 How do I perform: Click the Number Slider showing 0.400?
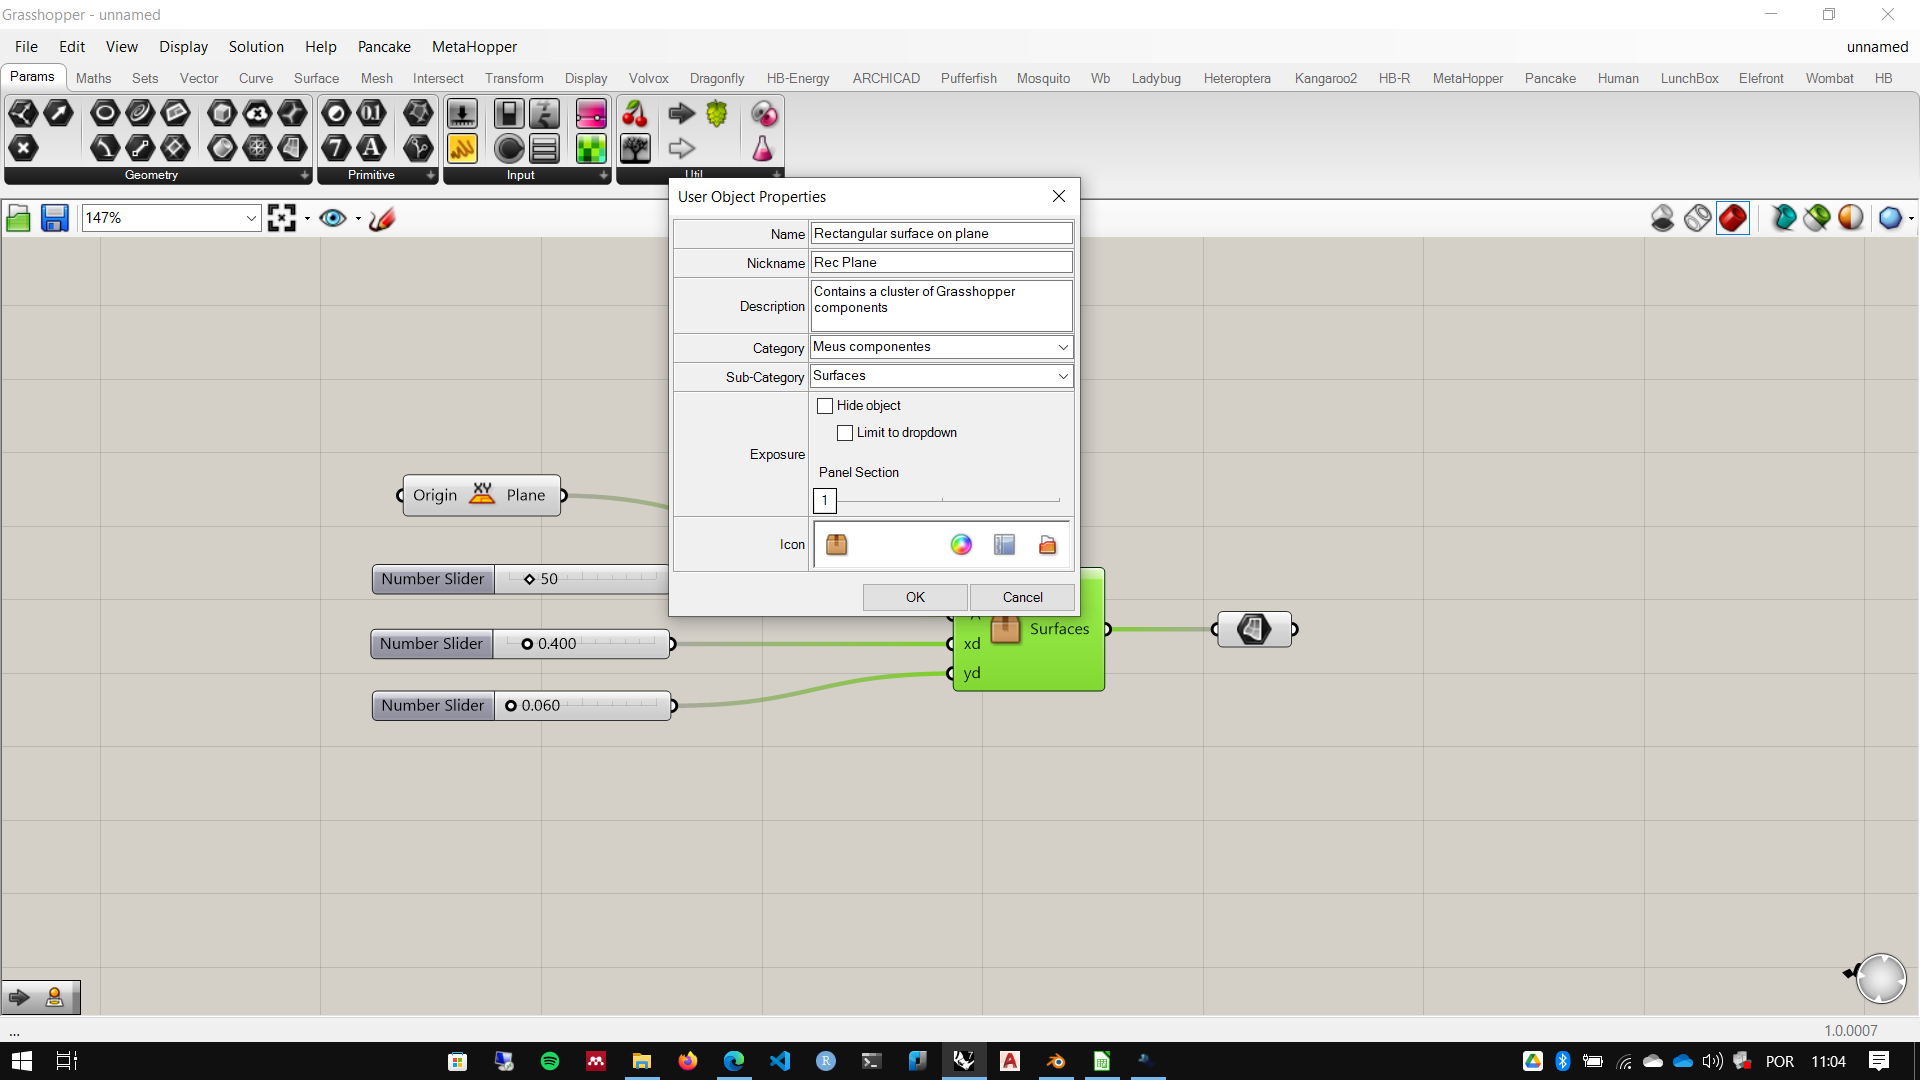coord(520,644)
